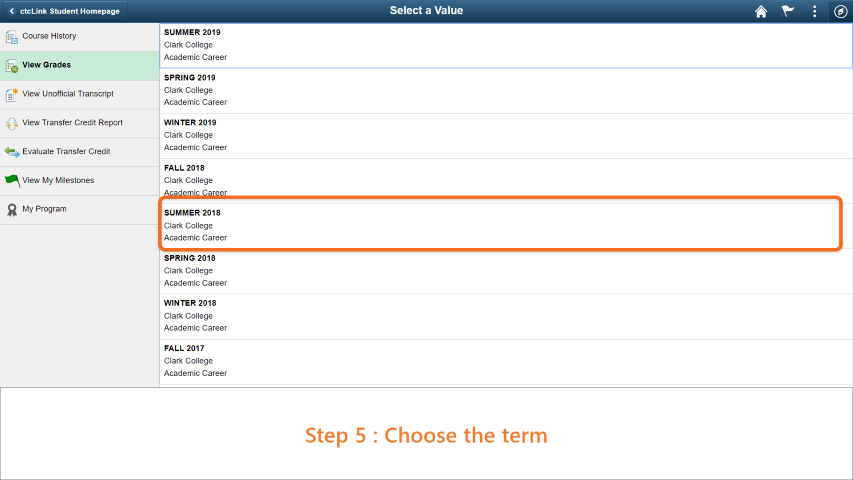Go back to ctcLink Student Homepage
Viewport: 853px width, 480px height.
pyautogui.click(x=64, y=11)
